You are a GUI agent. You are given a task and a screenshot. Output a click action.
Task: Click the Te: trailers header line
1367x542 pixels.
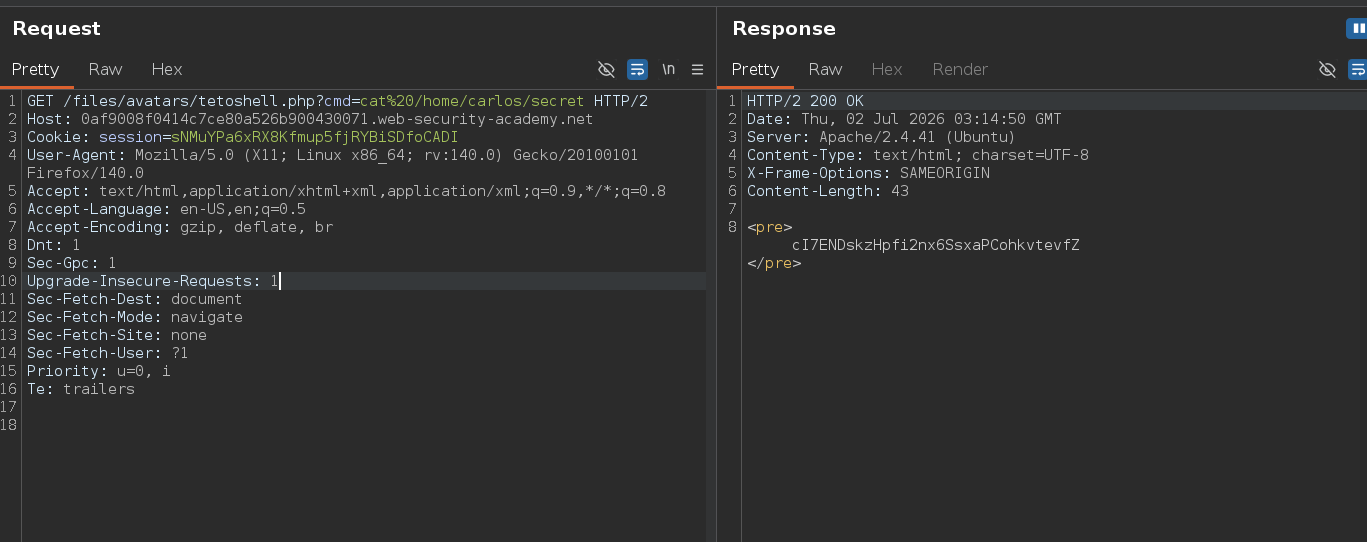coord(81,389)
